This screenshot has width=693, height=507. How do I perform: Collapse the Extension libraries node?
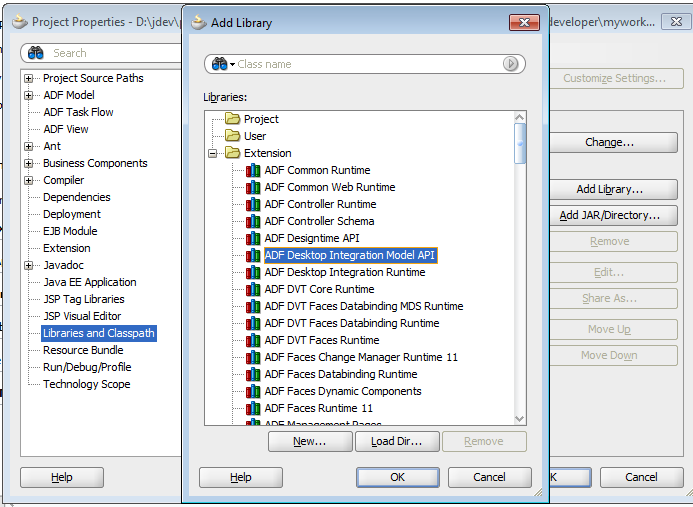pyautogui.click(x=213, y=153)
